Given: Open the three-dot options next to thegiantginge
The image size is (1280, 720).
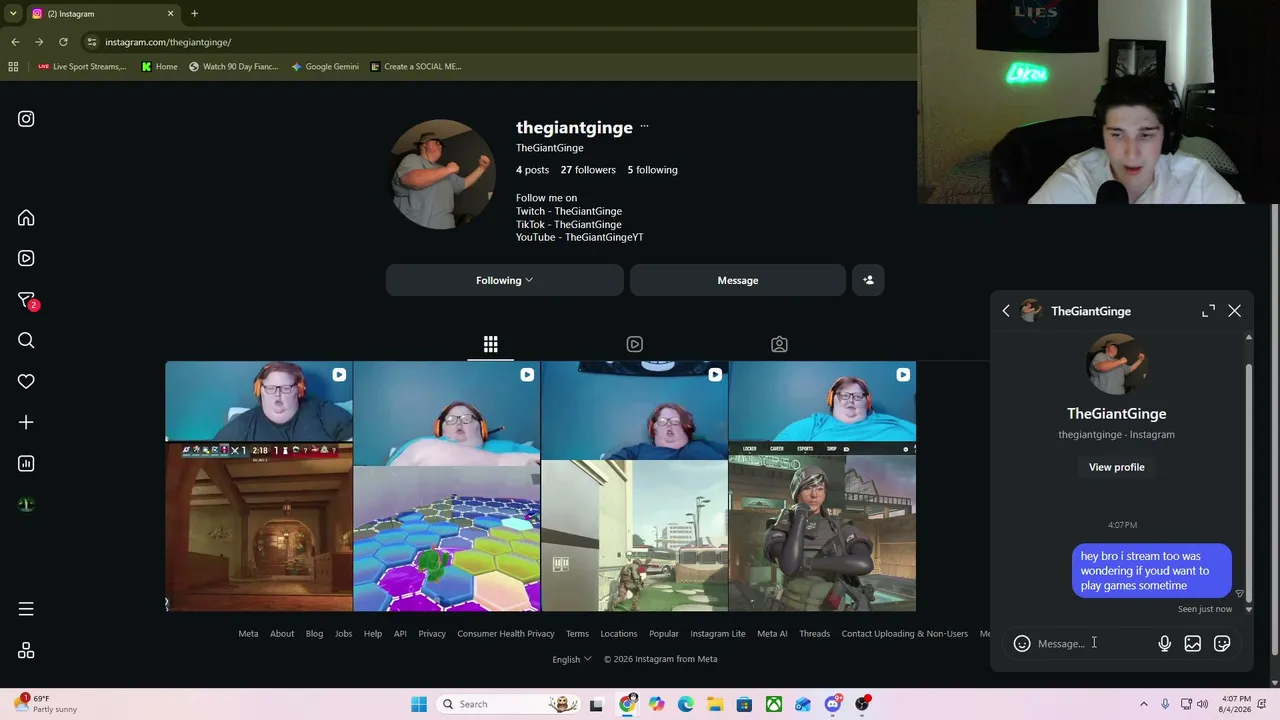Looking at the screenshot, I should (644, 127).
